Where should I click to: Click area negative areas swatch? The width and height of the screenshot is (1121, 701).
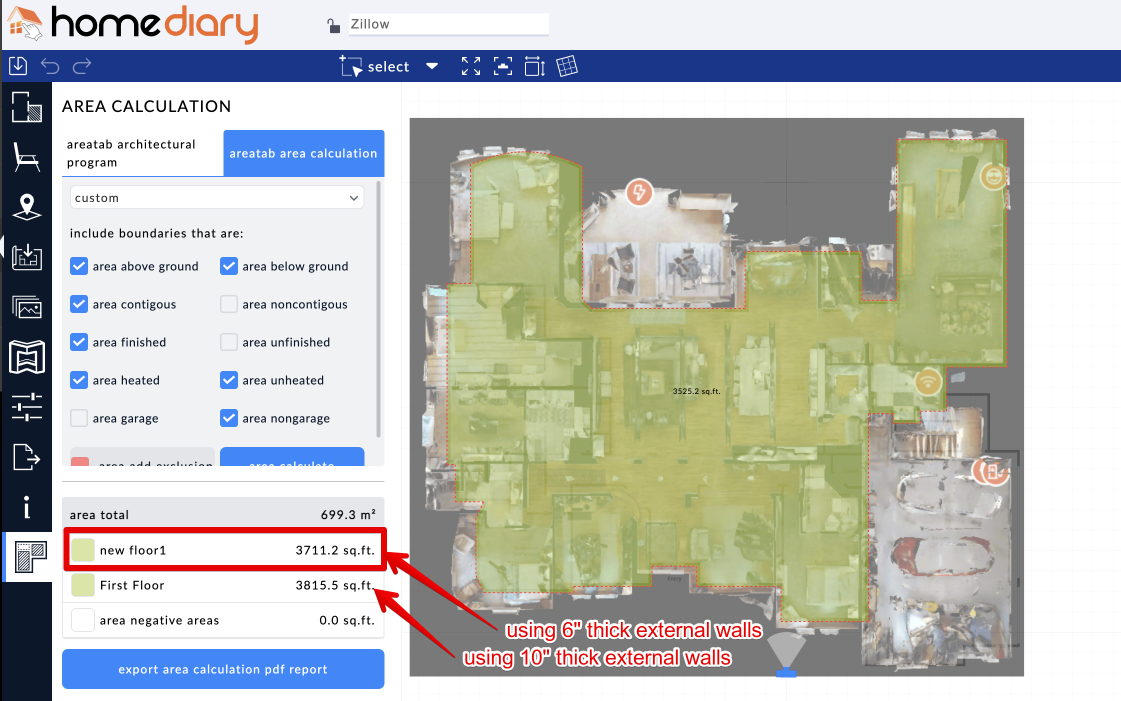(83, 620)
